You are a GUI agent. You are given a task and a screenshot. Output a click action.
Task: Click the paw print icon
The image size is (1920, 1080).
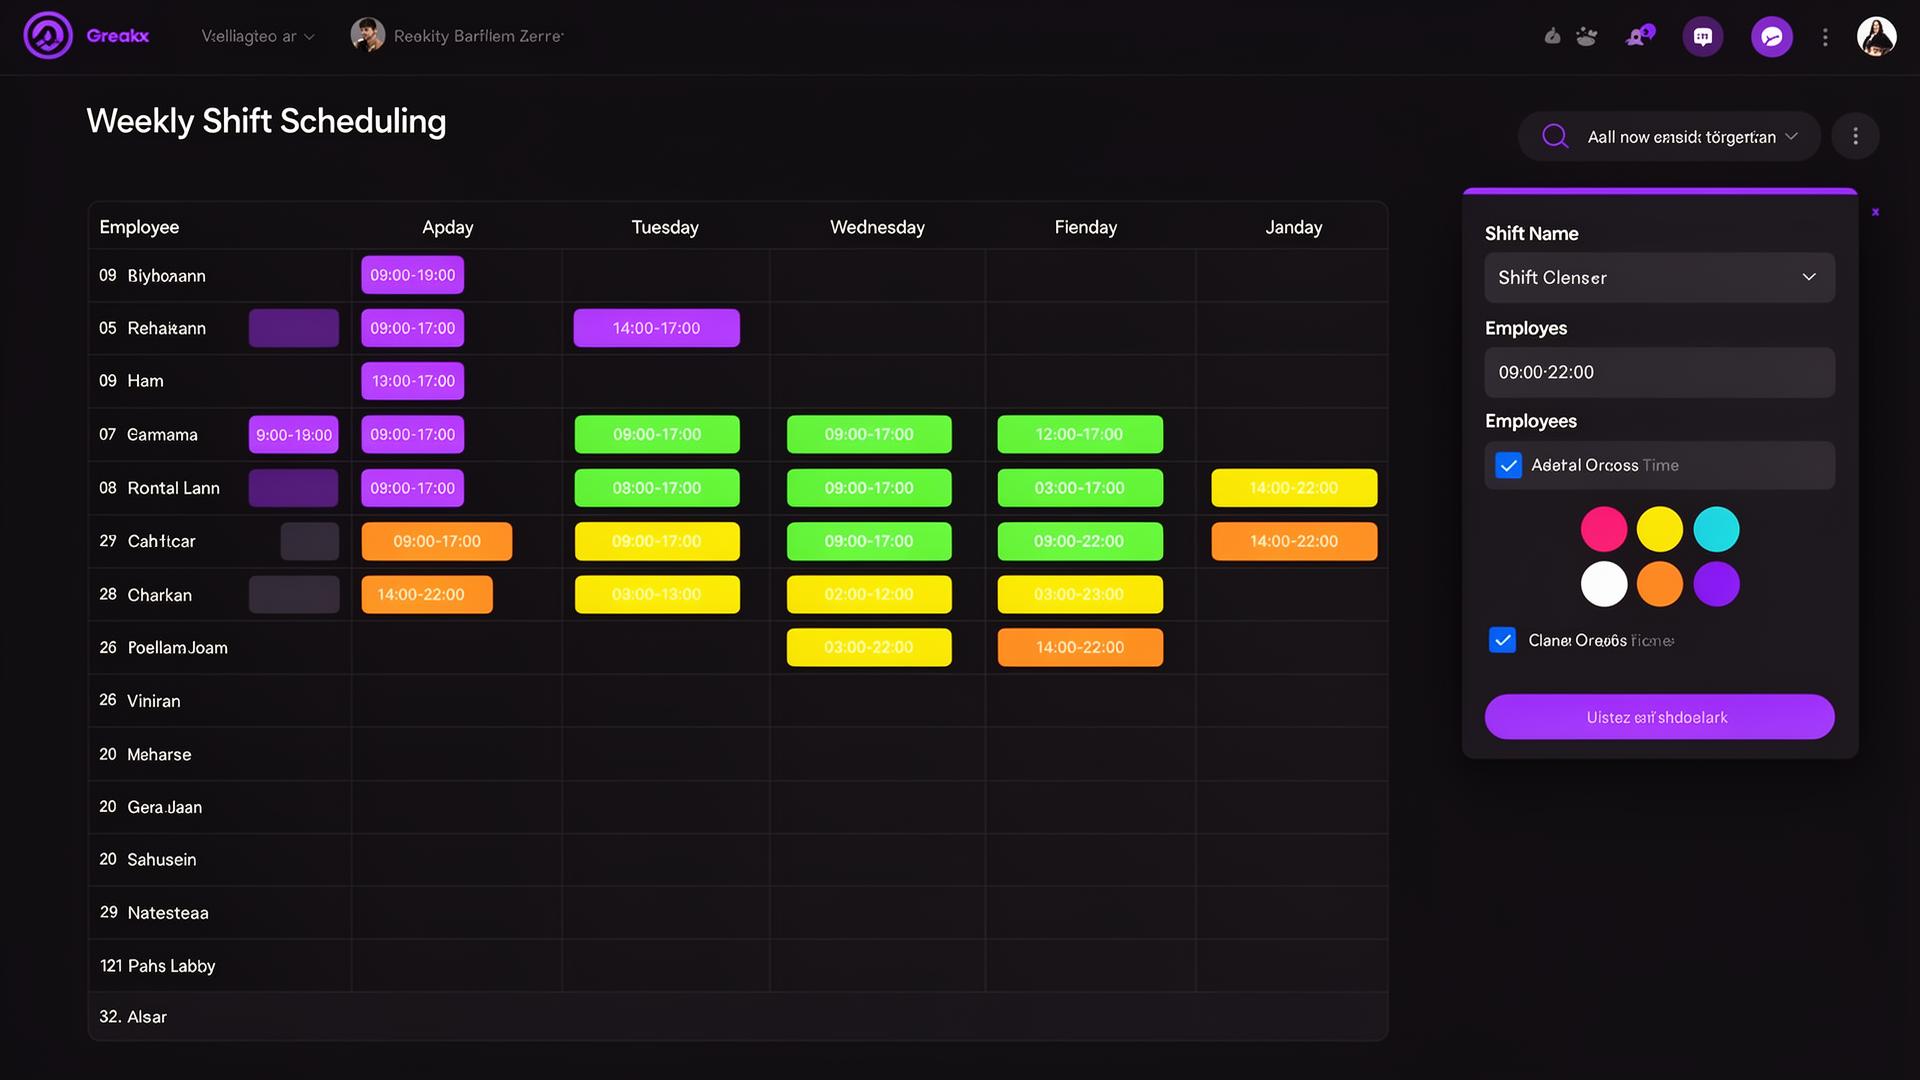click(x=1586, y=37)
